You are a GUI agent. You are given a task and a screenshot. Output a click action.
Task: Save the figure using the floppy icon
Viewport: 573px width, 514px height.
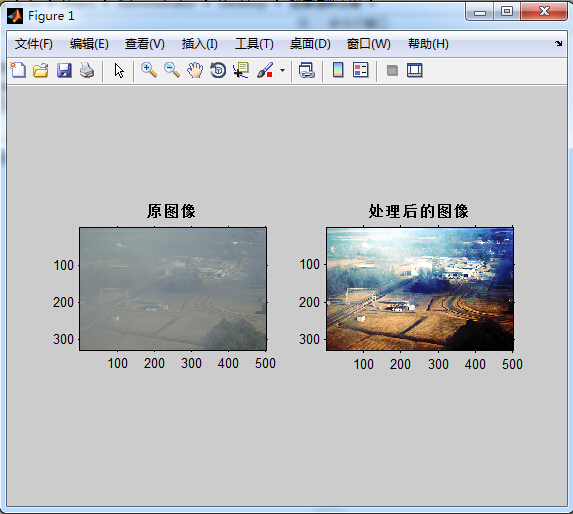(x=64, y=70)
